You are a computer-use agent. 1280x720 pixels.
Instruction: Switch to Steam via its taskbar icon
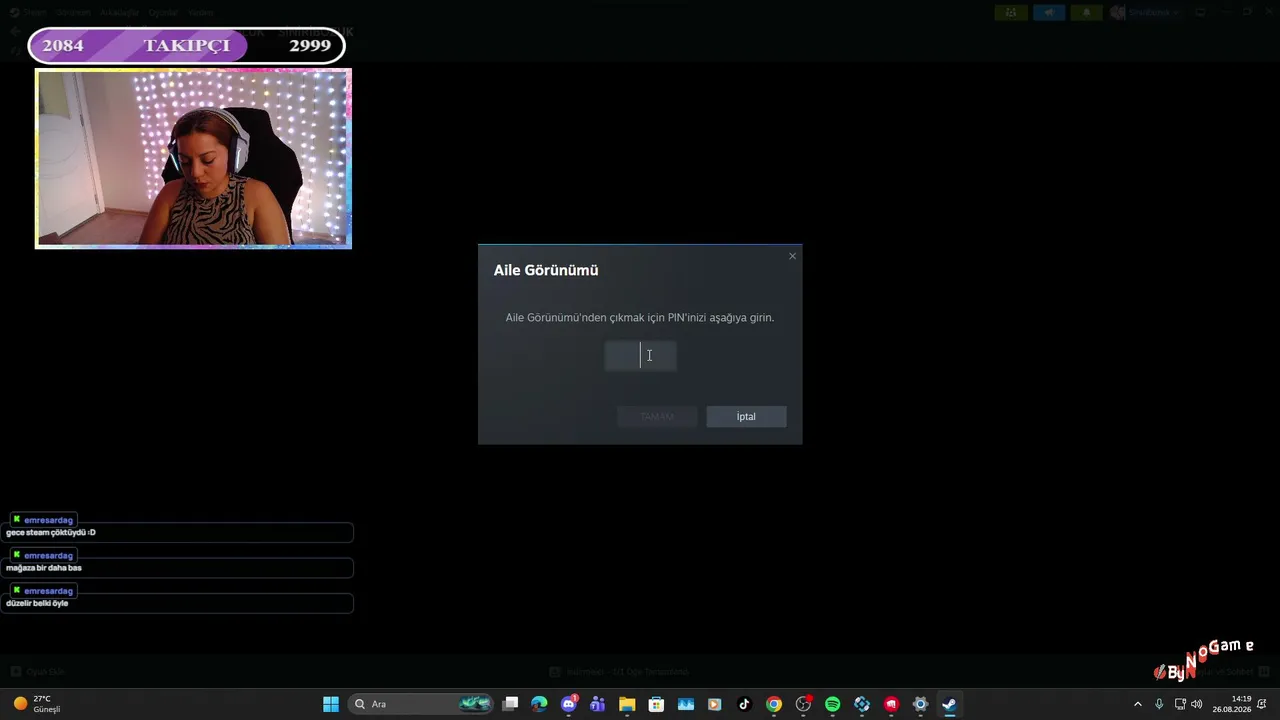(949, 704)
